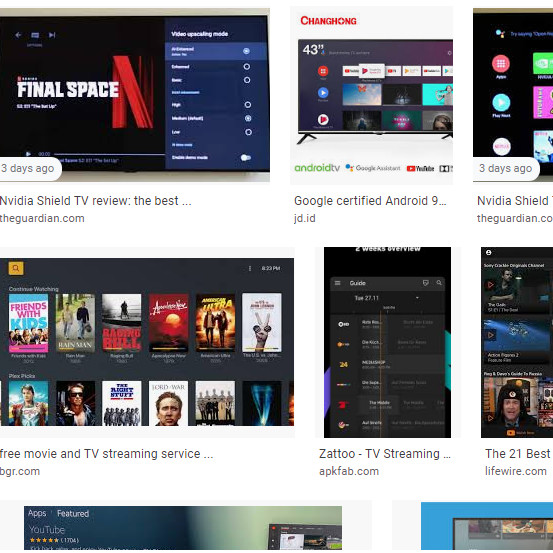
Task: Click the "Nvidia Shield TV review: the best ..." title
Action: coord(96,201)
